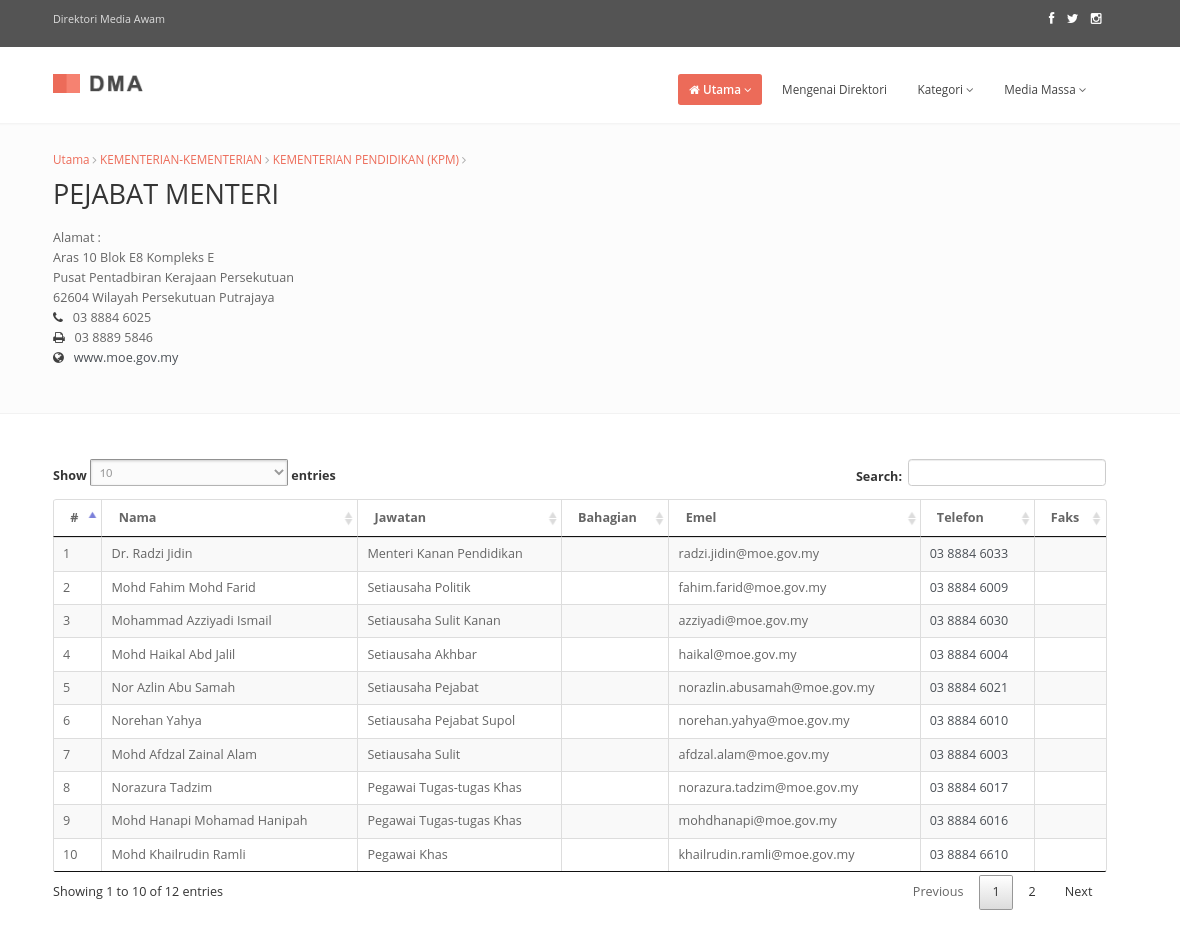Select email haikal@moe.gov.my
This screenshot has height=930, width=1180.
738,655
